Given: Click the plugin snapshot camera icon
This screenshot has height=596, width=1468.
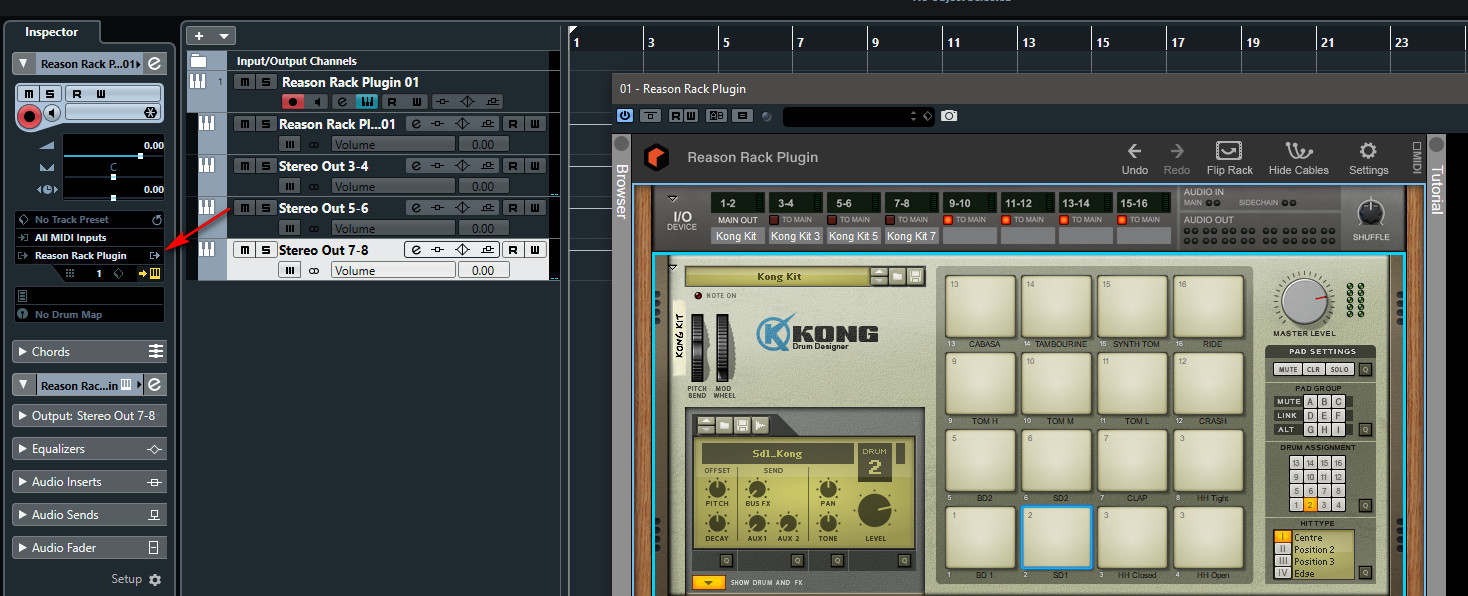Looking at the screenshot, I should (949, 116).
